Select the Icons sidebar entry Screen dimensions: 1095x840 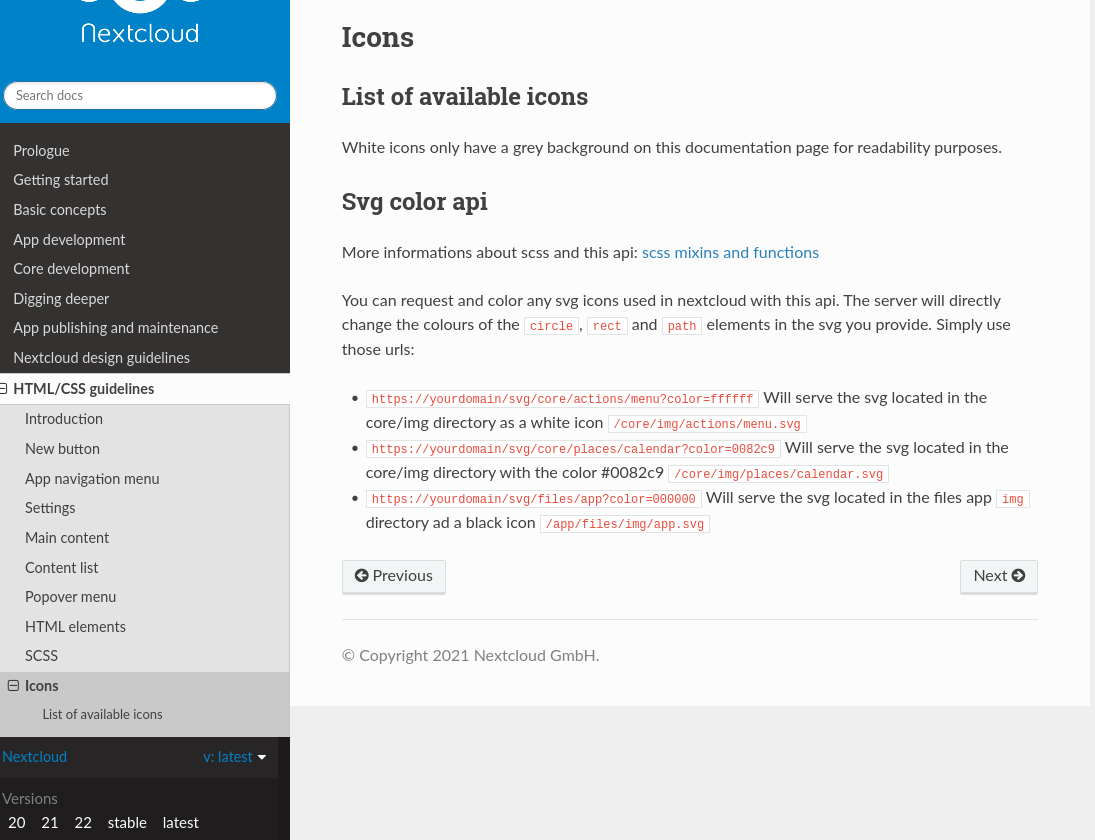point(41,686)
